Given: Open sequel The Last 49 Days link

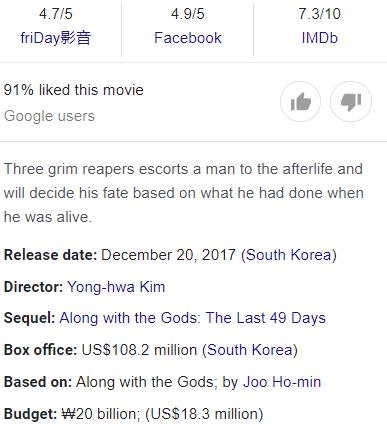Looking at the screenshot, I should (x=192, y=318).
